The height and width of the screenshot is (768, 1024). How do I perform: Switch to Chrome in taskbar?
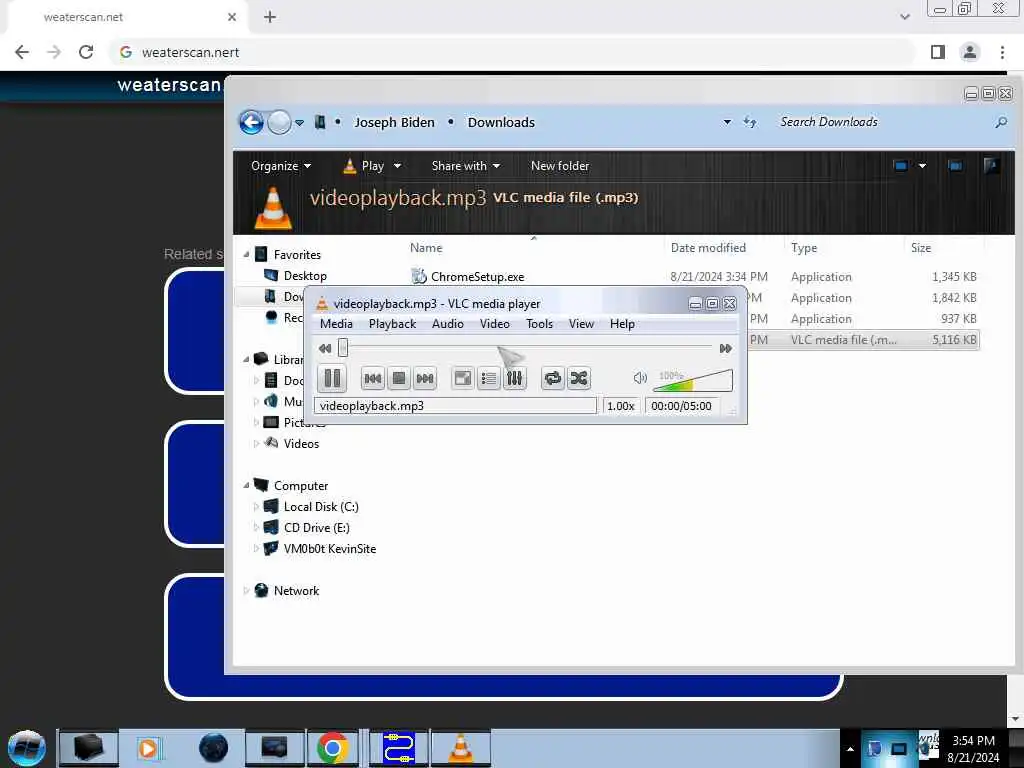tap(332, 748)
